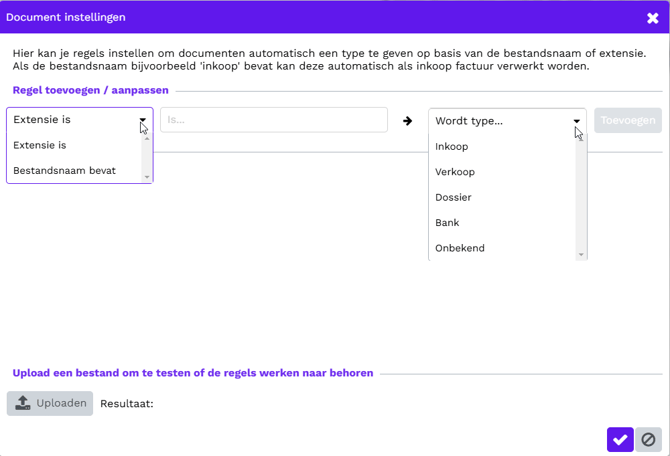Click the upload icon in Uploaden button
Screen dimensions: 670x456
[x=24, y=403]
